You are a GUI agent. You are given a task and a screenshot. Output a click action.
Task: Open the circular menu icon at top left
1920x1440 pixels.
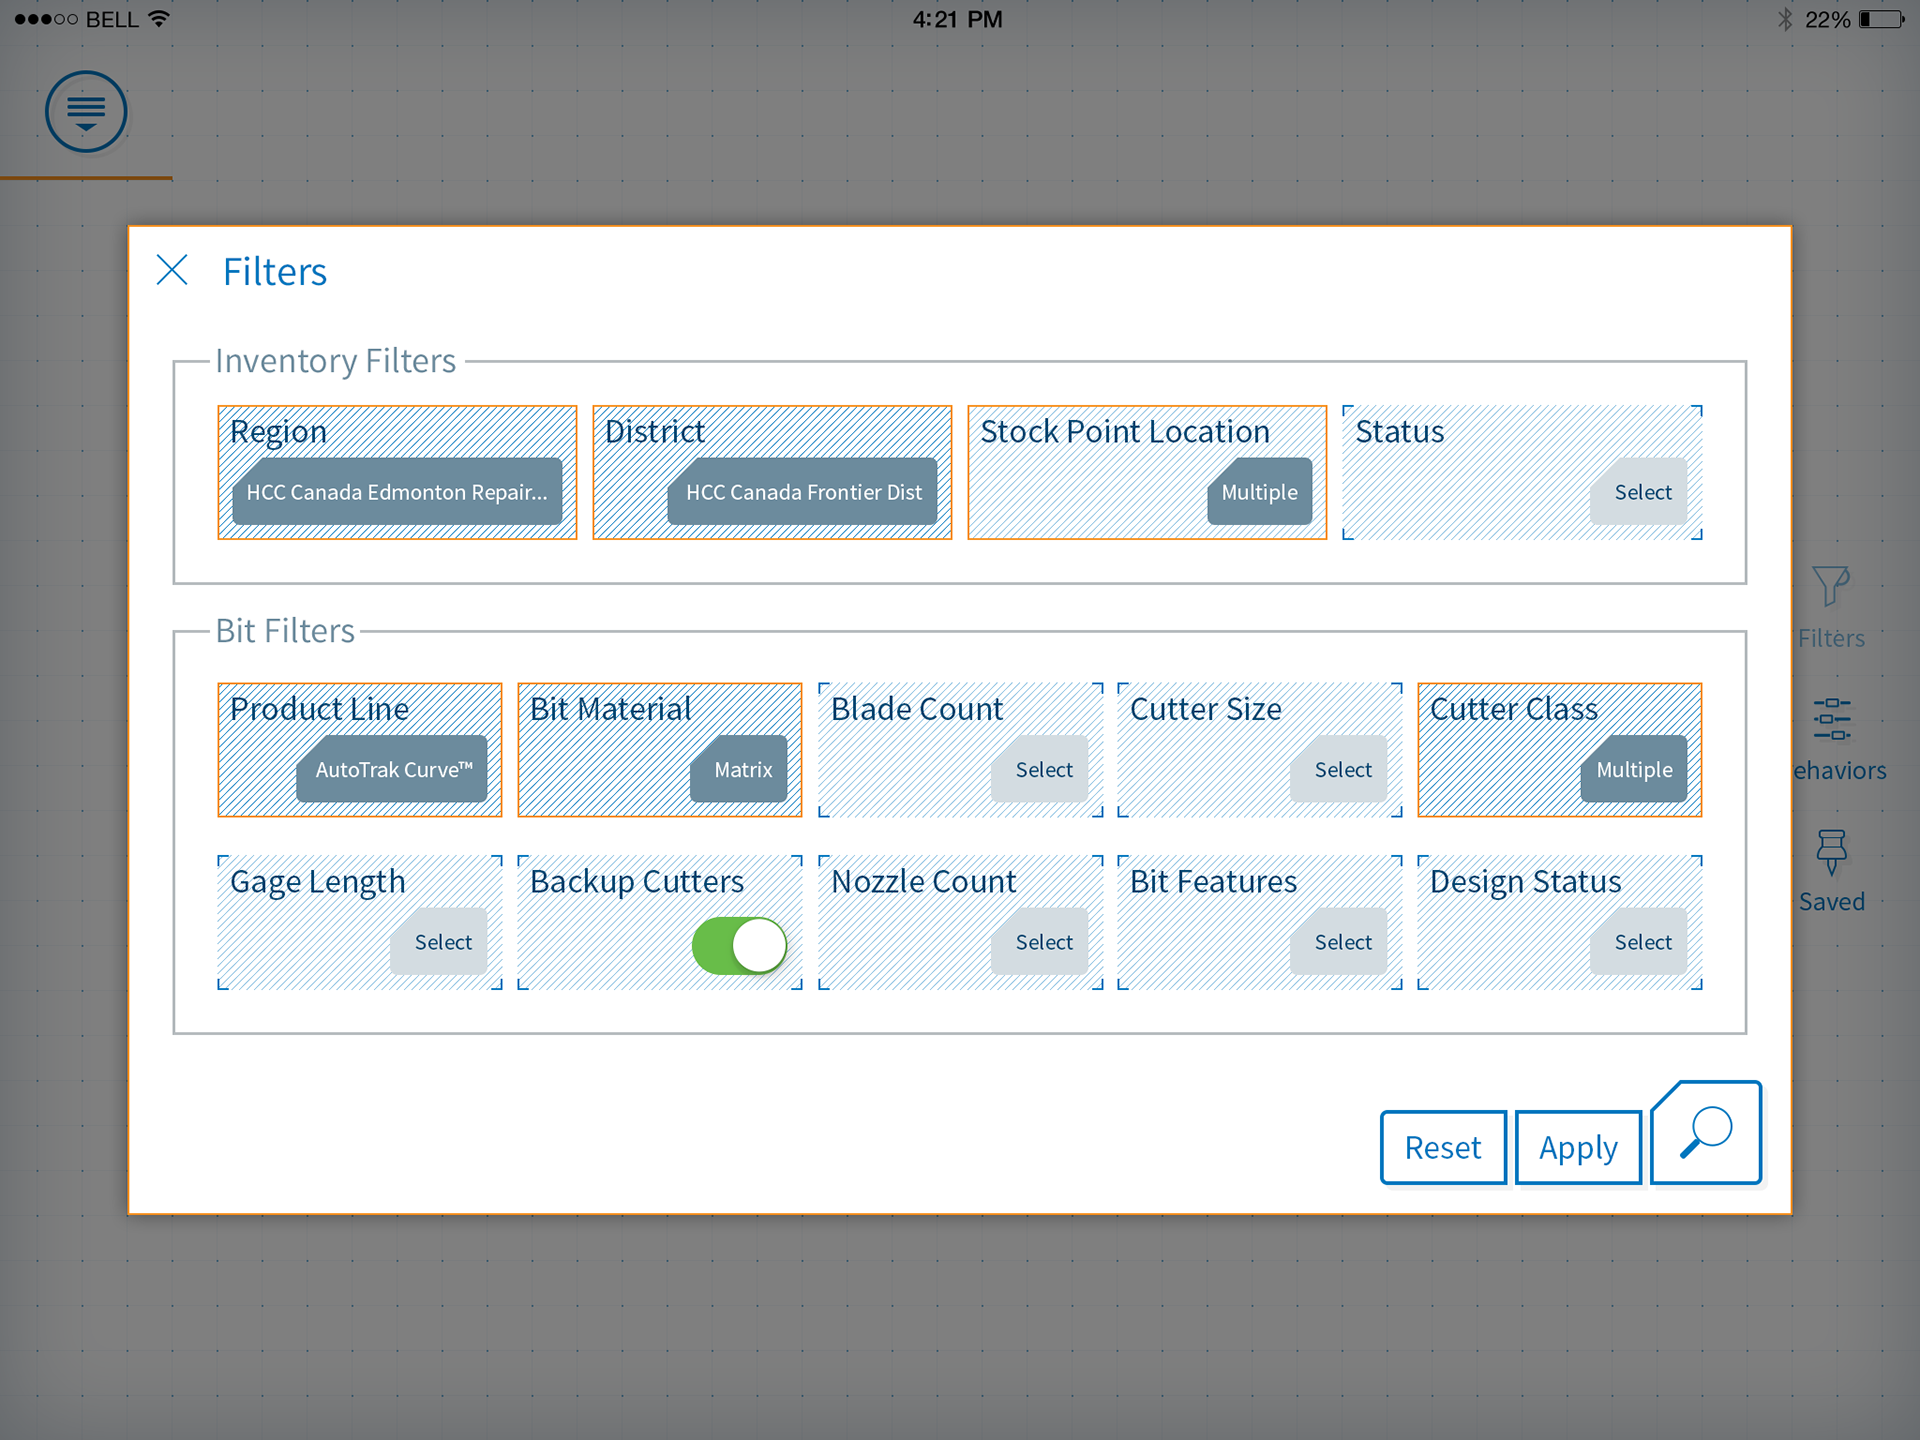tap(86, 111)
